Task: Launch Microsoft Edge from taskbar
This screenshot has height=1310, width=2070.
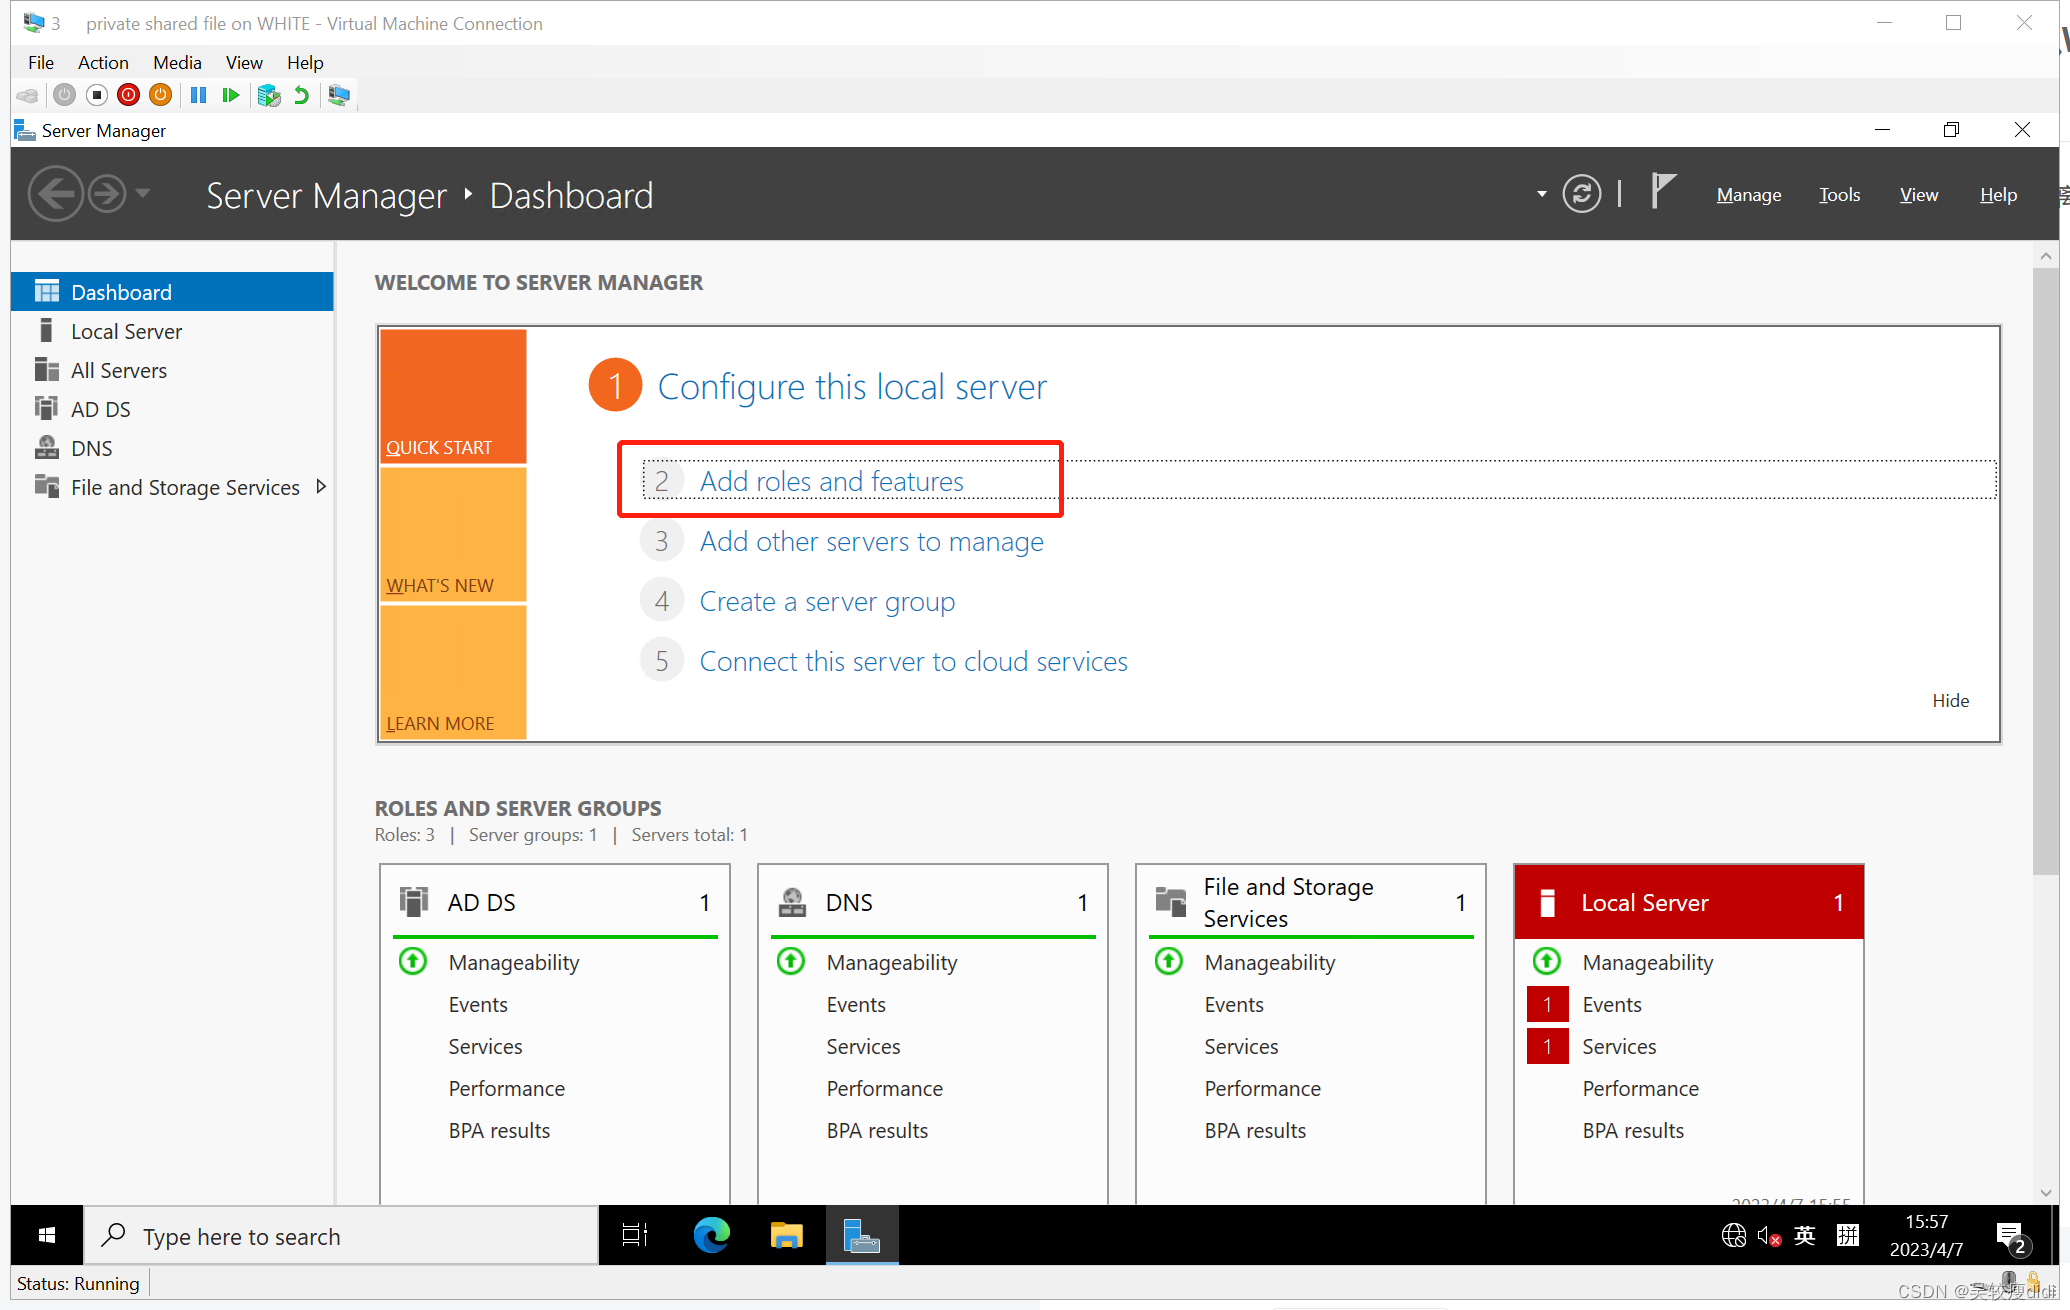Action: point(711,1236)
